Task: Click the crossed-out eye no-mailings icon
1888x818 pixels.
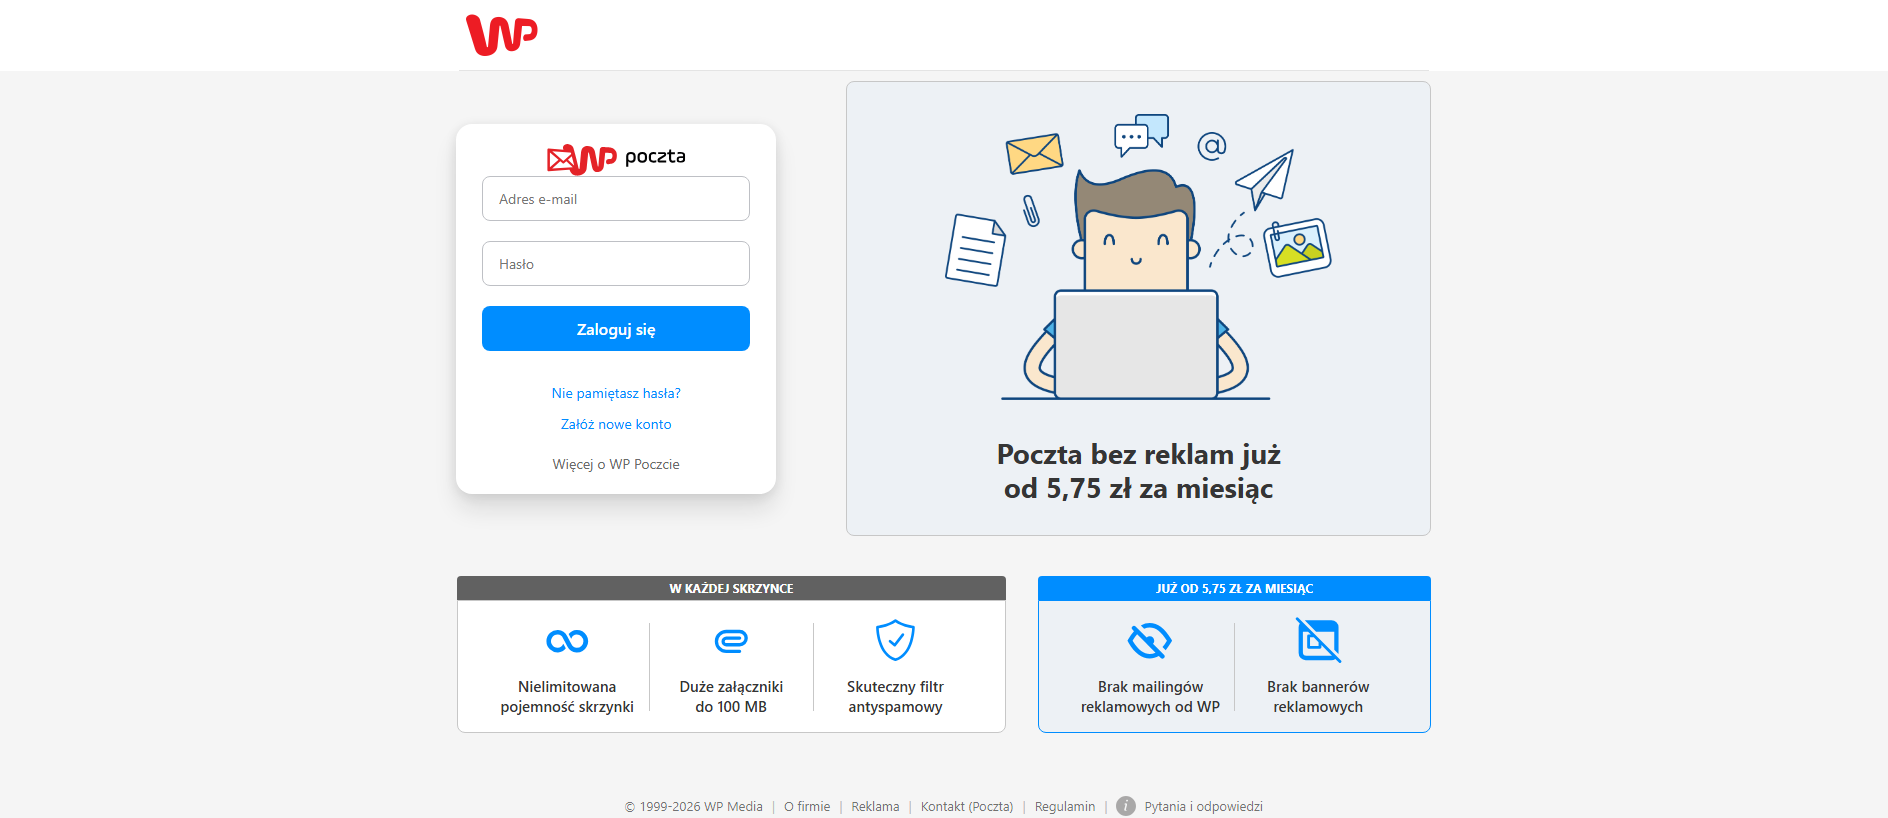Action: [x=1150, y=641]
